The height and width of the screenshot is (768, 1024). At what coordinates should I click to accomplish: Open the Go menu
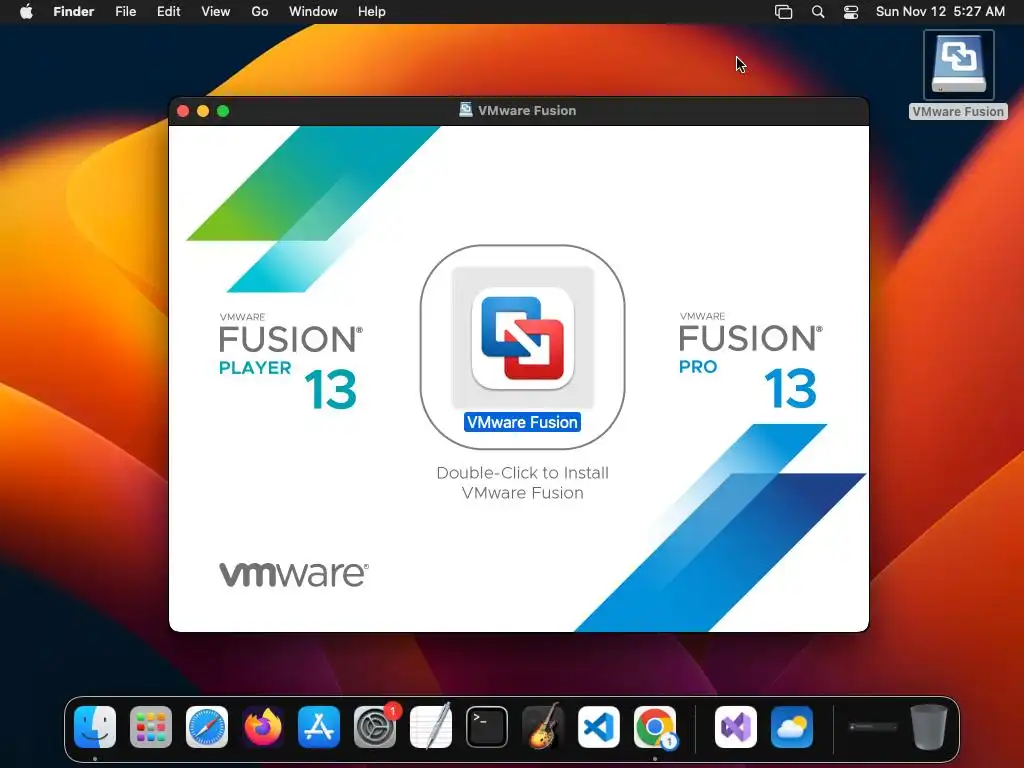tap(260, 12)
